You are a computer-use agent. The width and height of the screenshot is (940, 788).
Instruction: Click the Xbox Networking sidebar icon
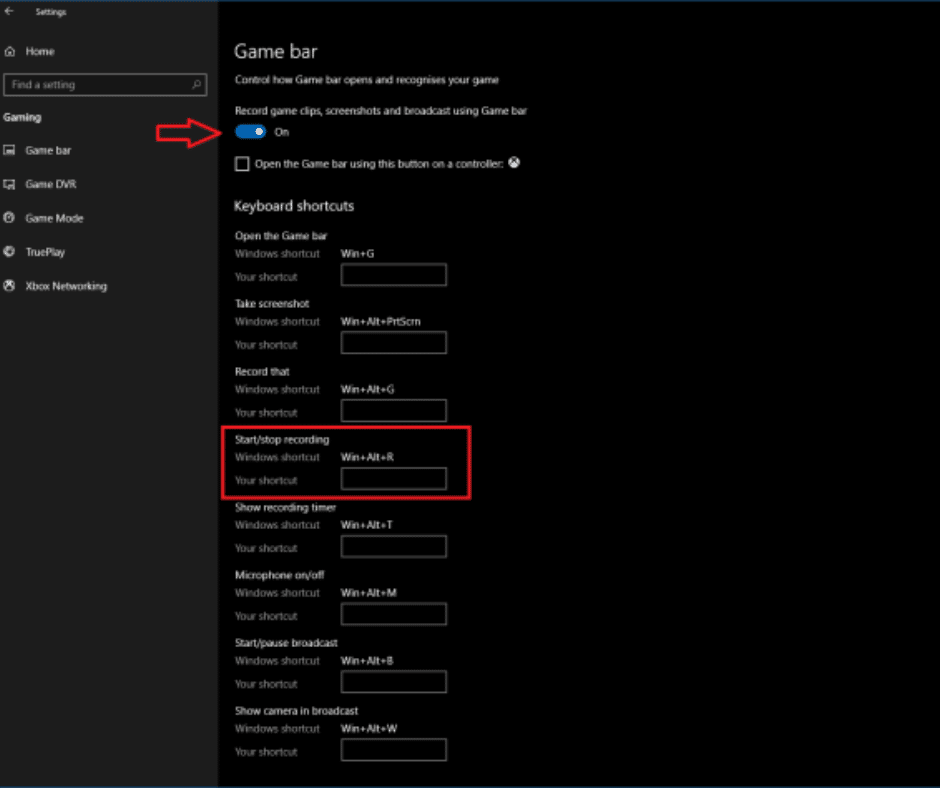[10, 286]
